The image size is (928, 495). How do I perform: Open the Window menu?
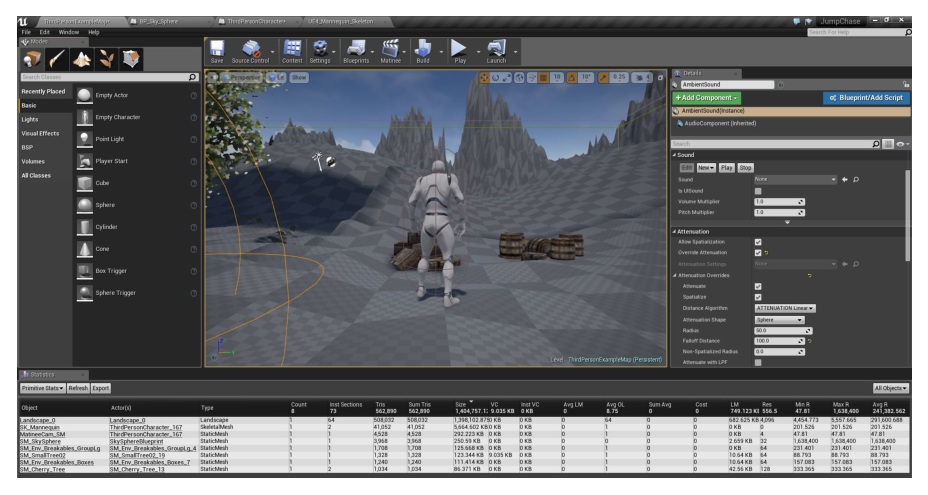[x=69, y=32]
